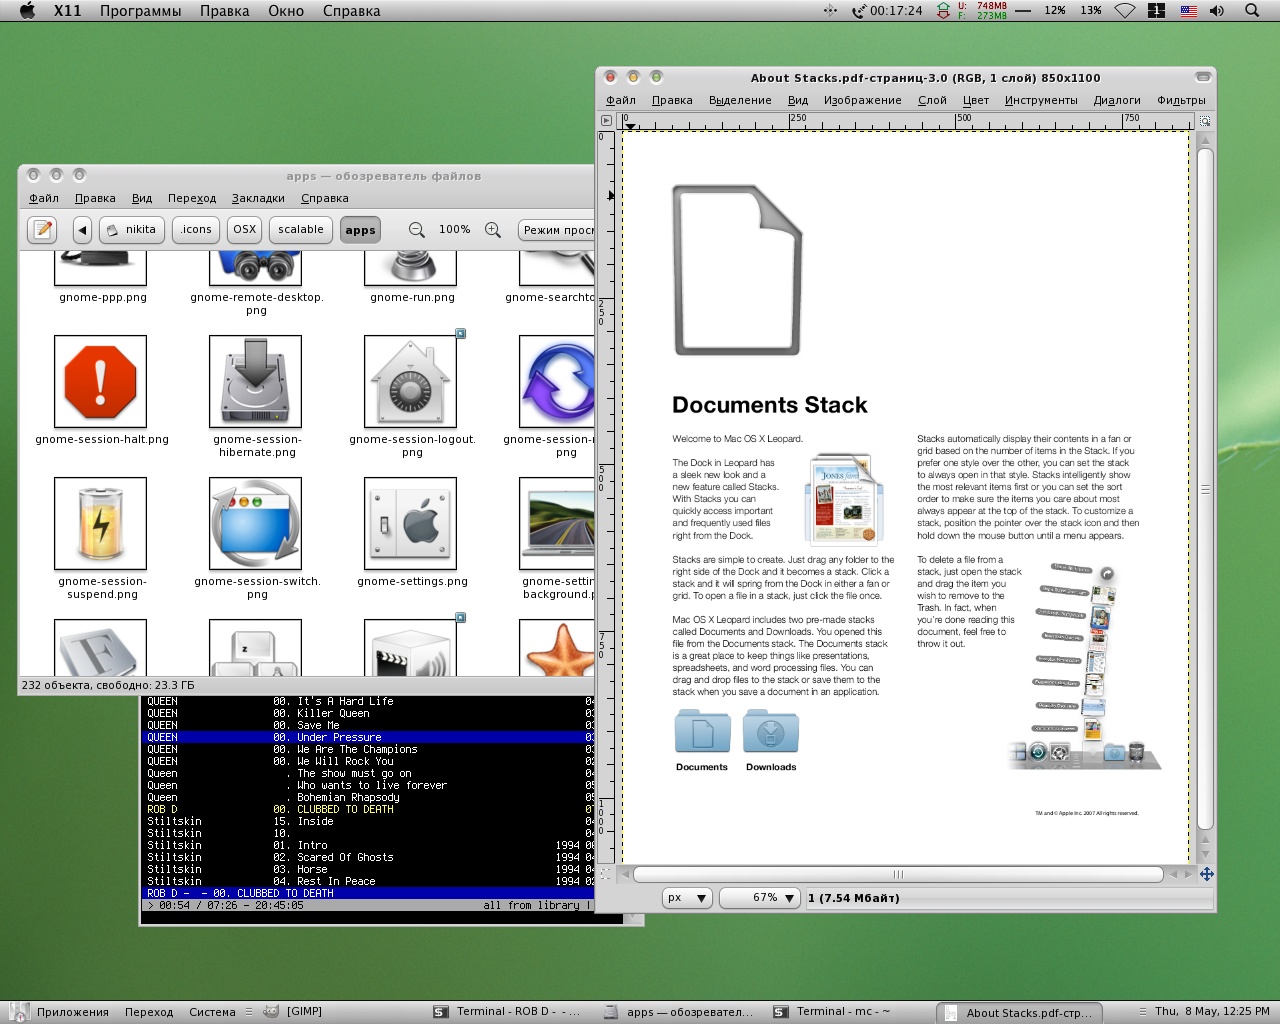
Task: Go back using the left arrow button
Action: pos(82,230)
